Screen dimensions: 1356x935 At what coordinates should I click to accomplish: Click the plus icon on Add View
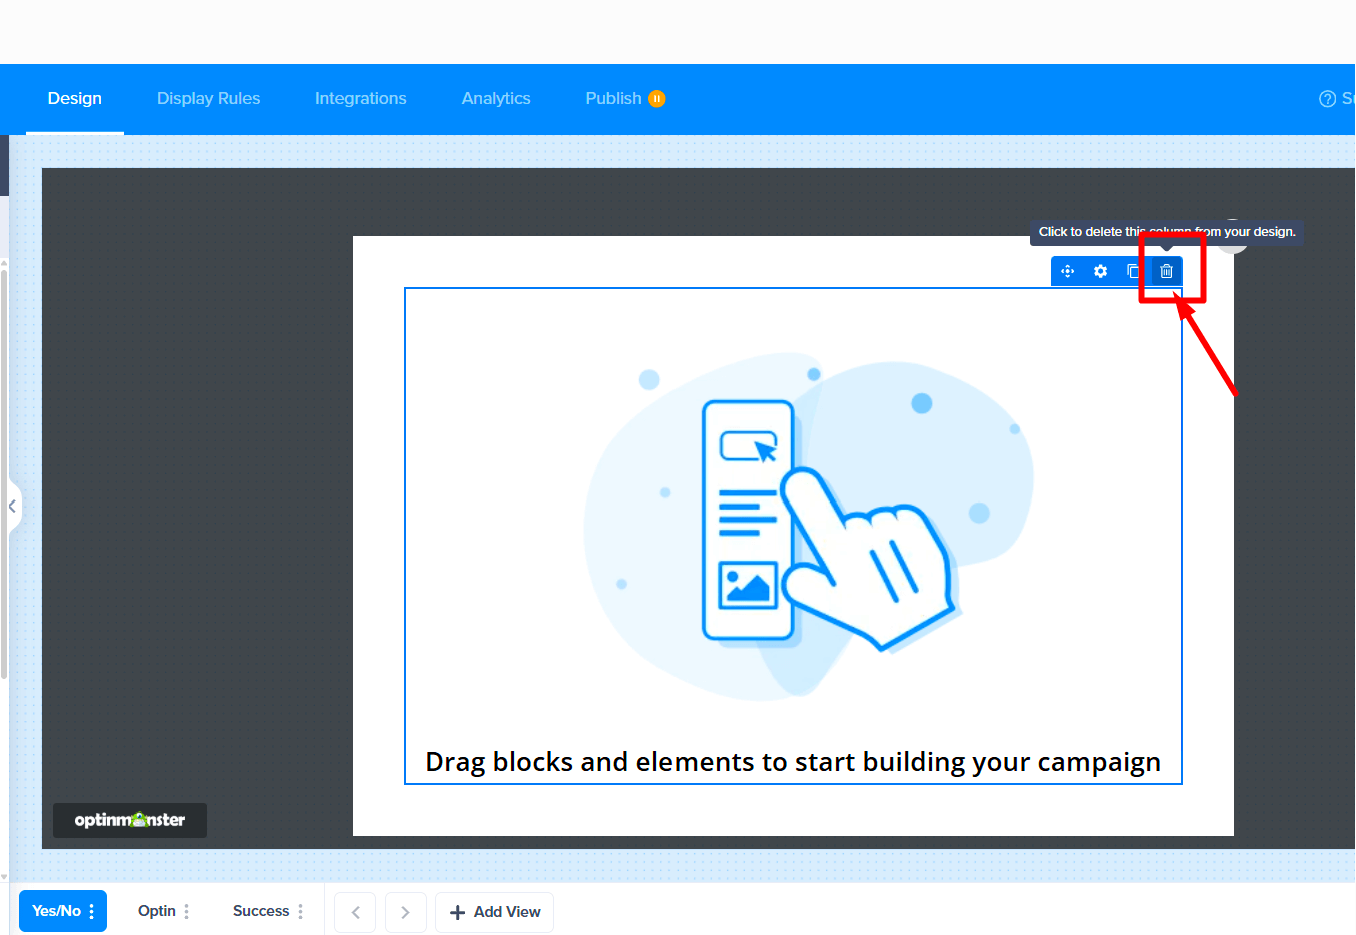tap(458, 912)
